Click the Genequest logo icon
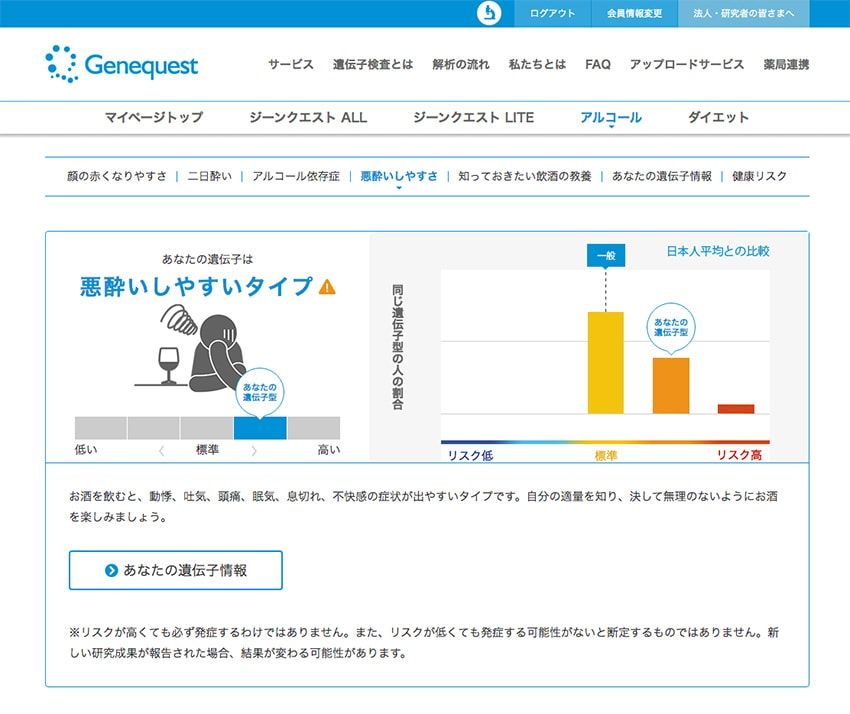850x714 pixels. (64, 63)
